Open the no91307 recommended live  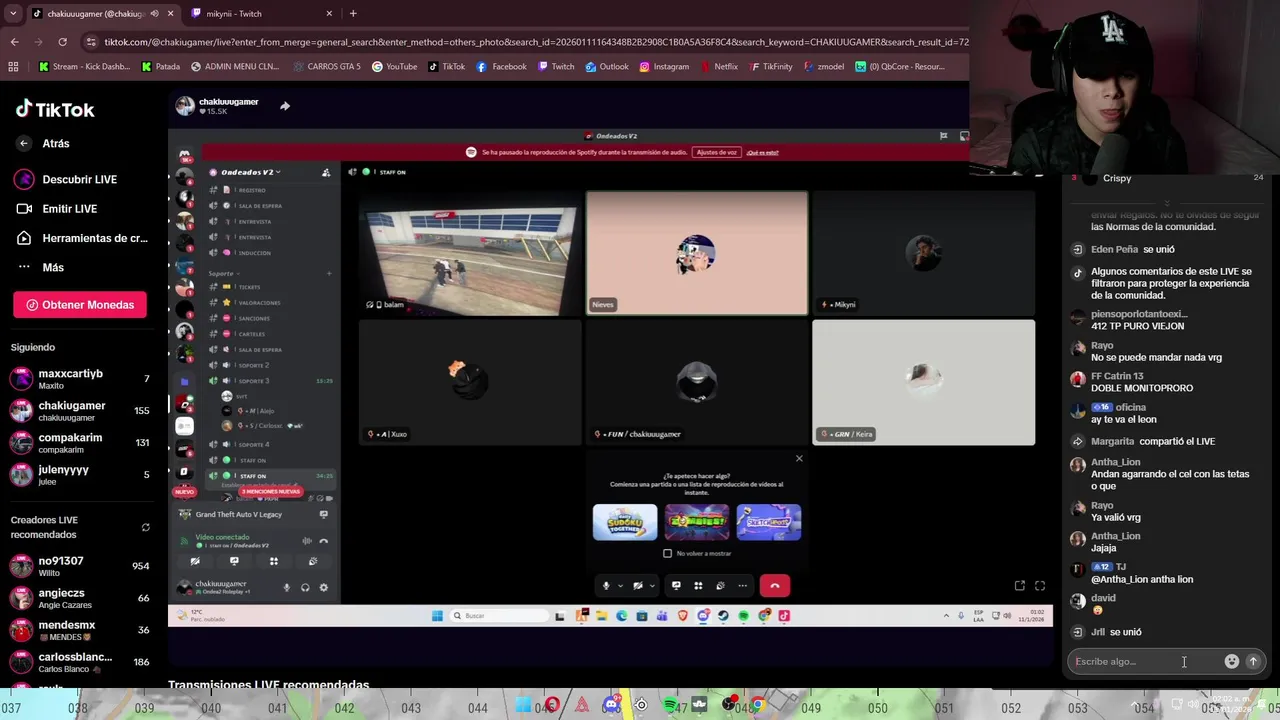coord(80,566)
